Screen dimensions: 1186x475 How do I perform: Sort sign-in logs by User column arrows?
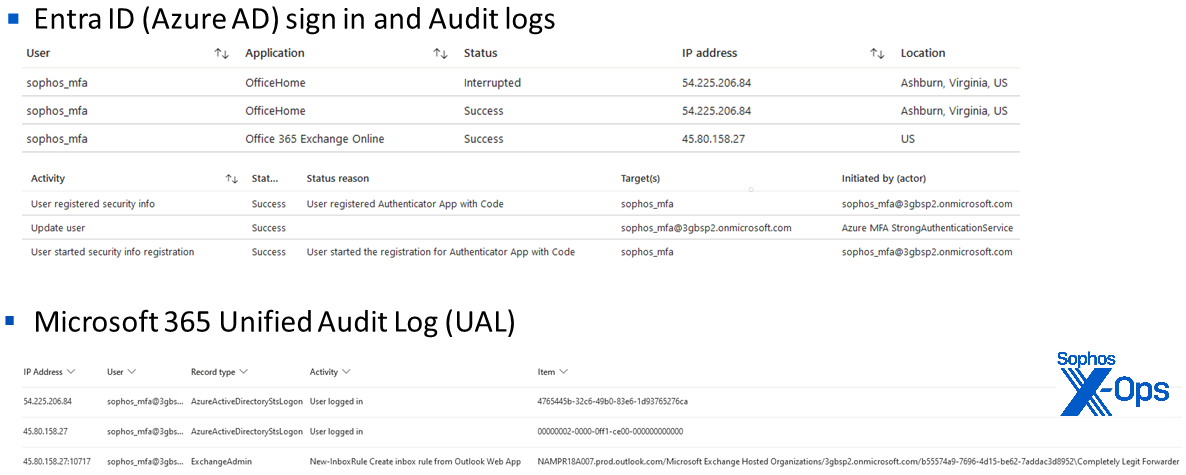coord(222,54)
